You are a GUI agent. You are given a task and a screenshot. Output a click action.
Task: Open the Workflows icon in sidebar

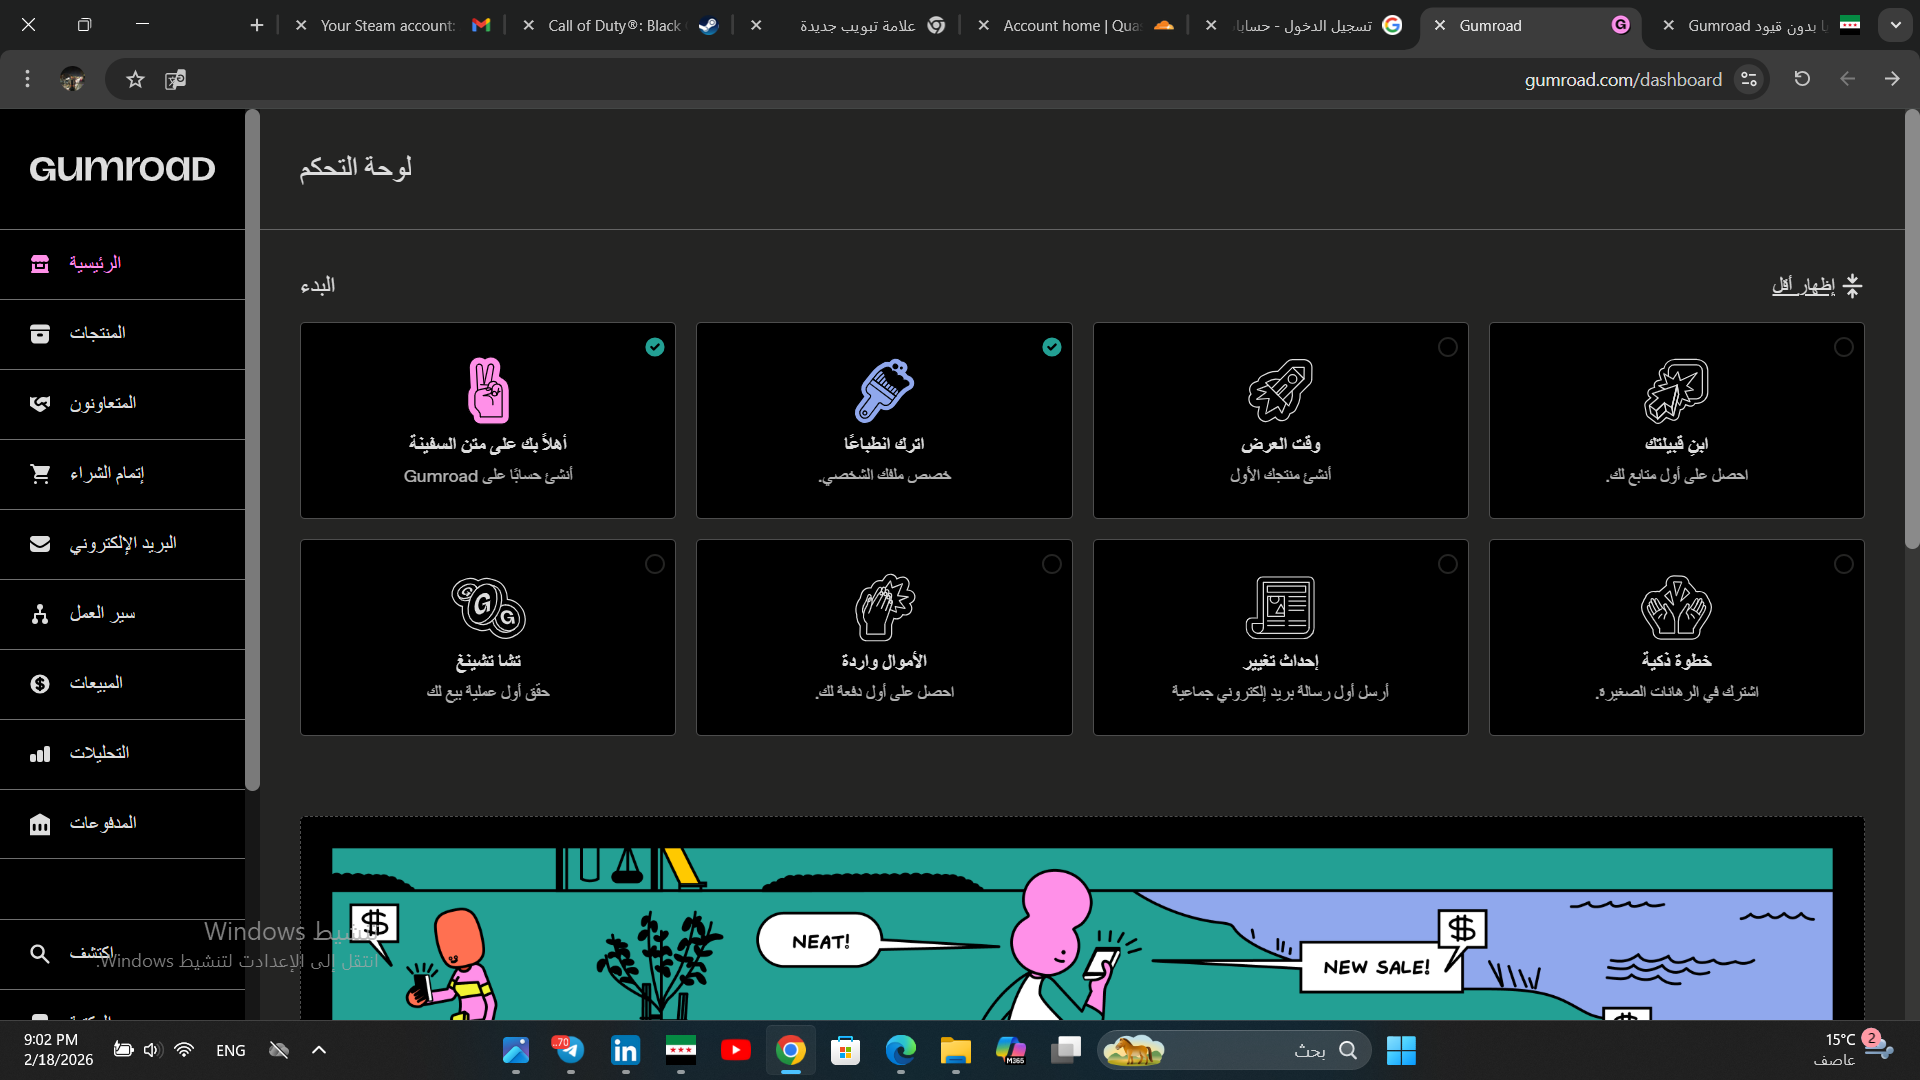coord(40,614)
